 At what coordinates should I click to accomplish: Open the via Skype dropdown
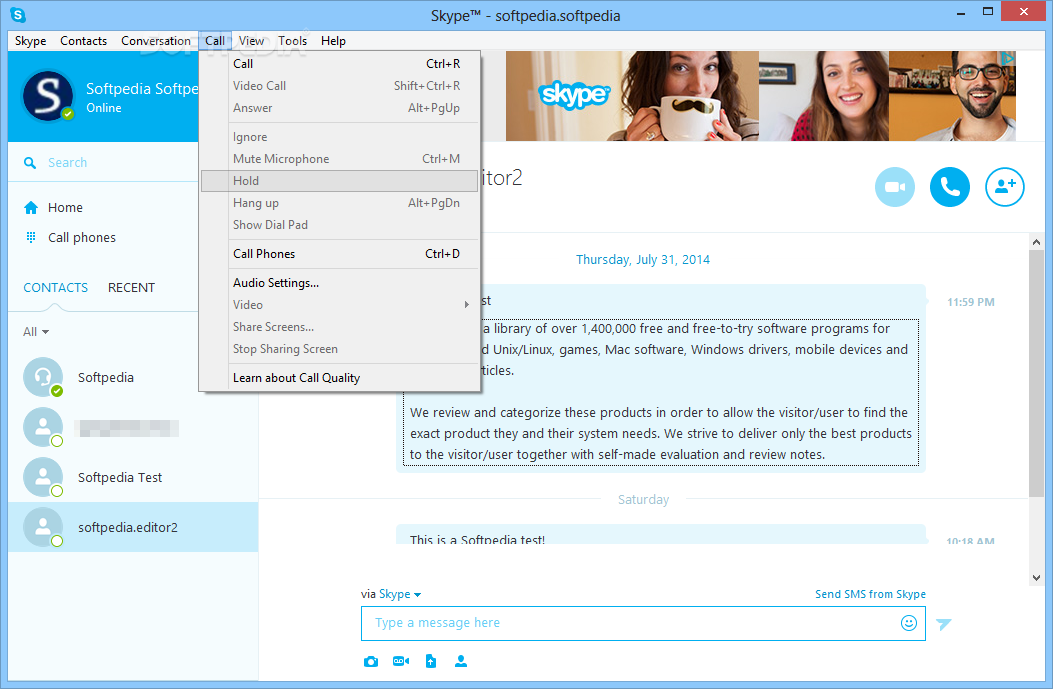coord(400,594)
